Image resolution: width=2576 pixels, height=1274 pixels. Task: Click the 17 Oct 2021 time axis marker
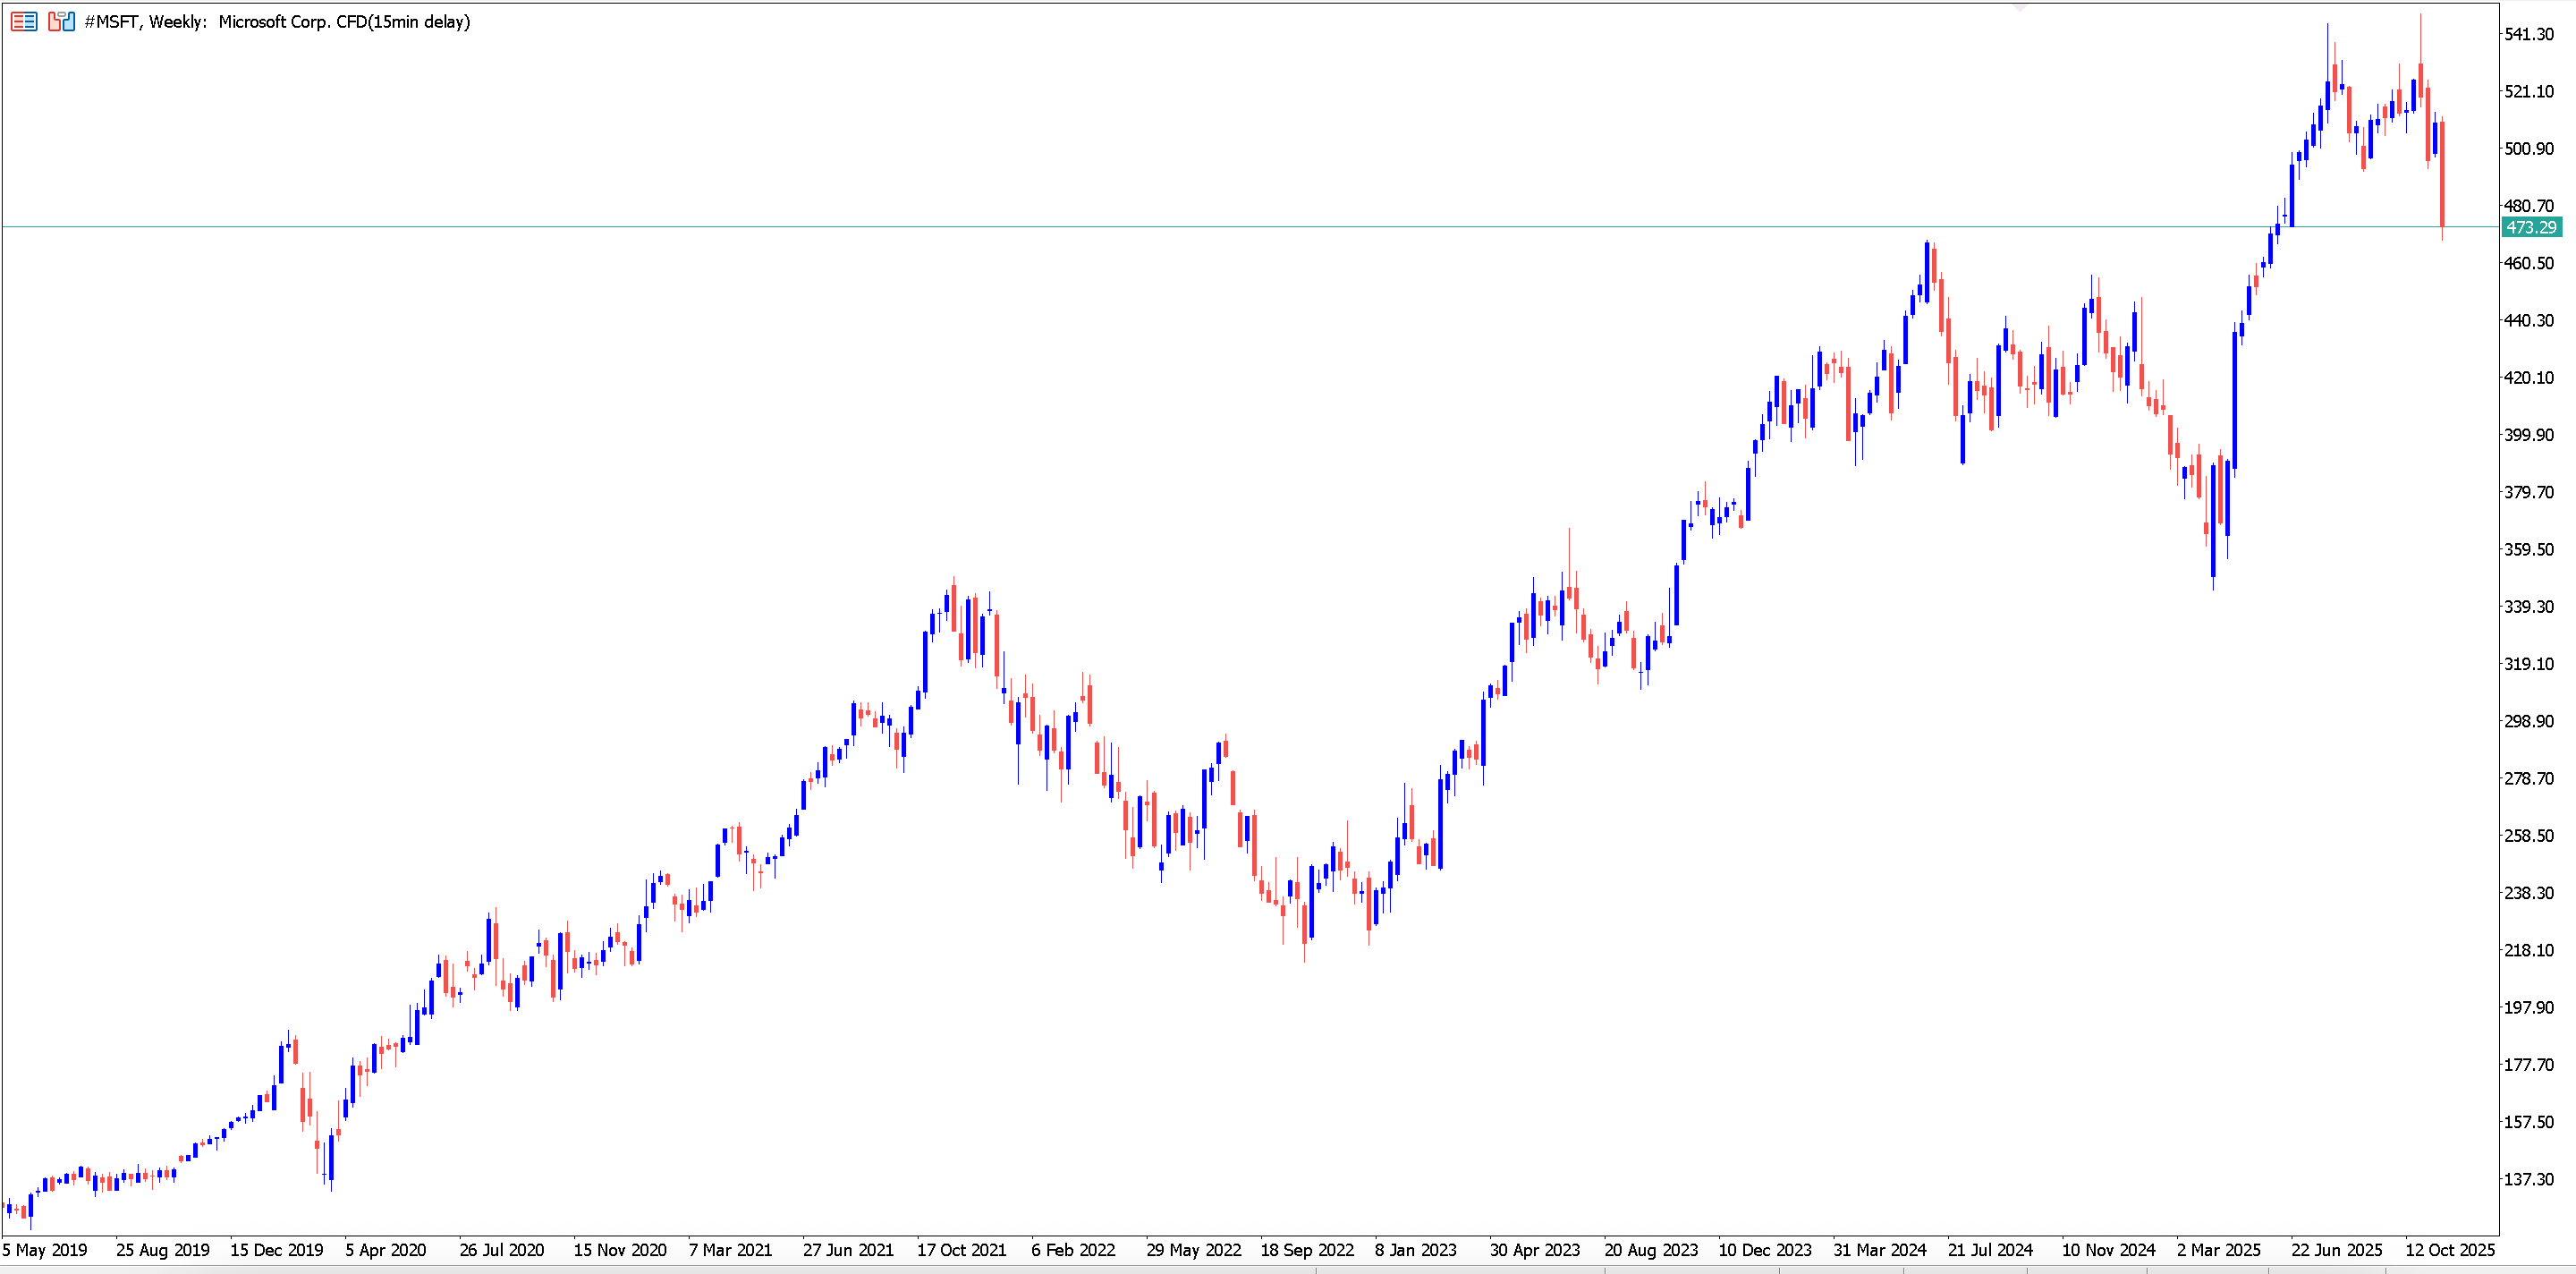tap(962, 1250)
